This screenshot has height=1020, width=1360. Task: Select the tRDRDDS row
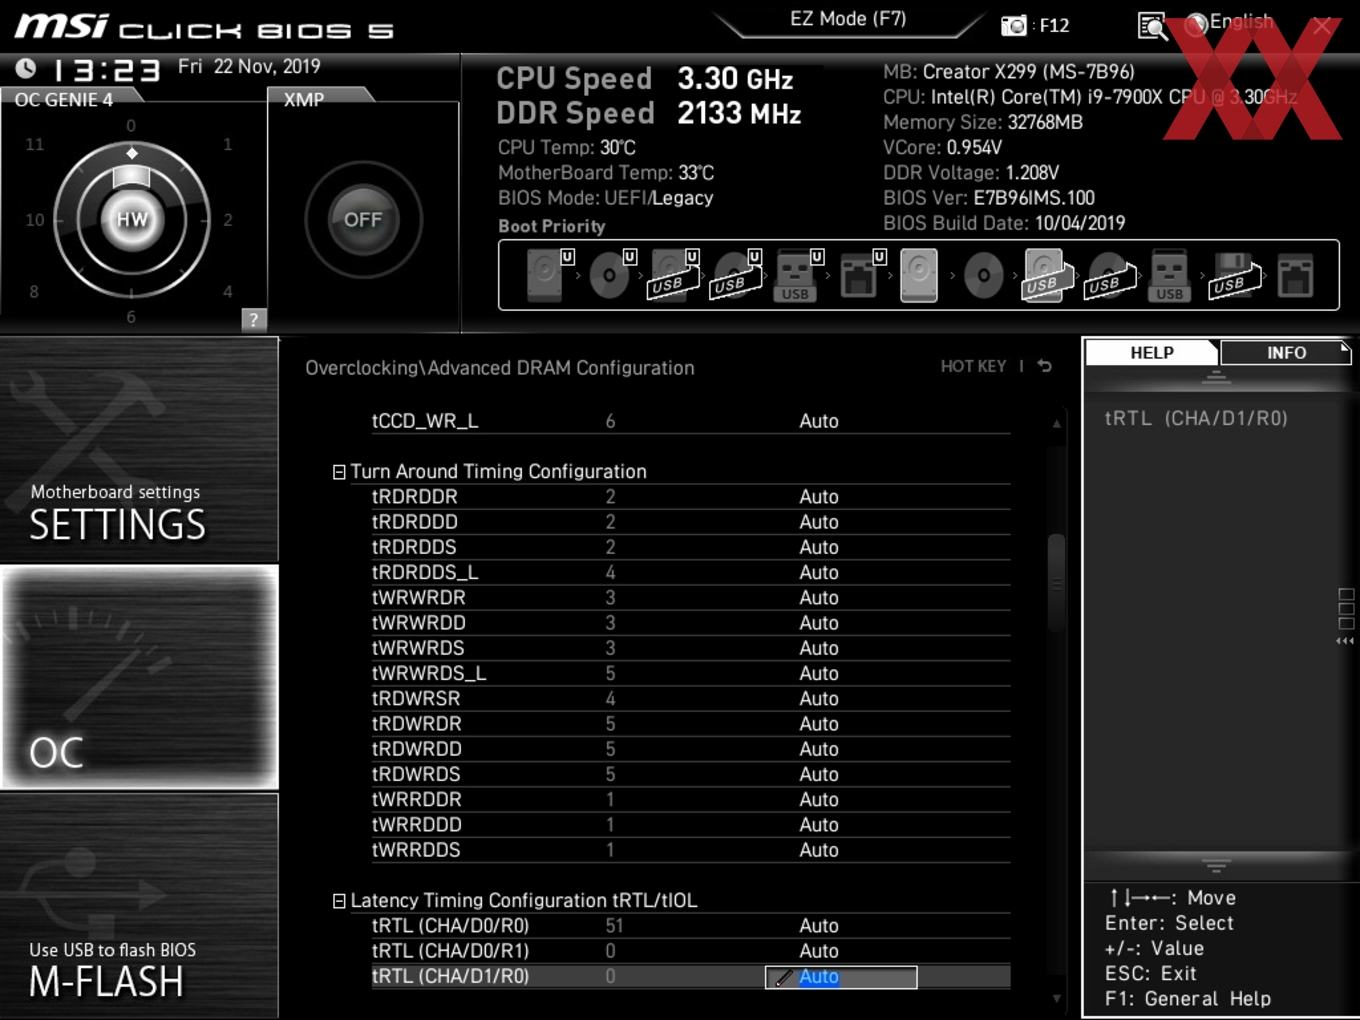pyautogui.click(x=690, y=547)
